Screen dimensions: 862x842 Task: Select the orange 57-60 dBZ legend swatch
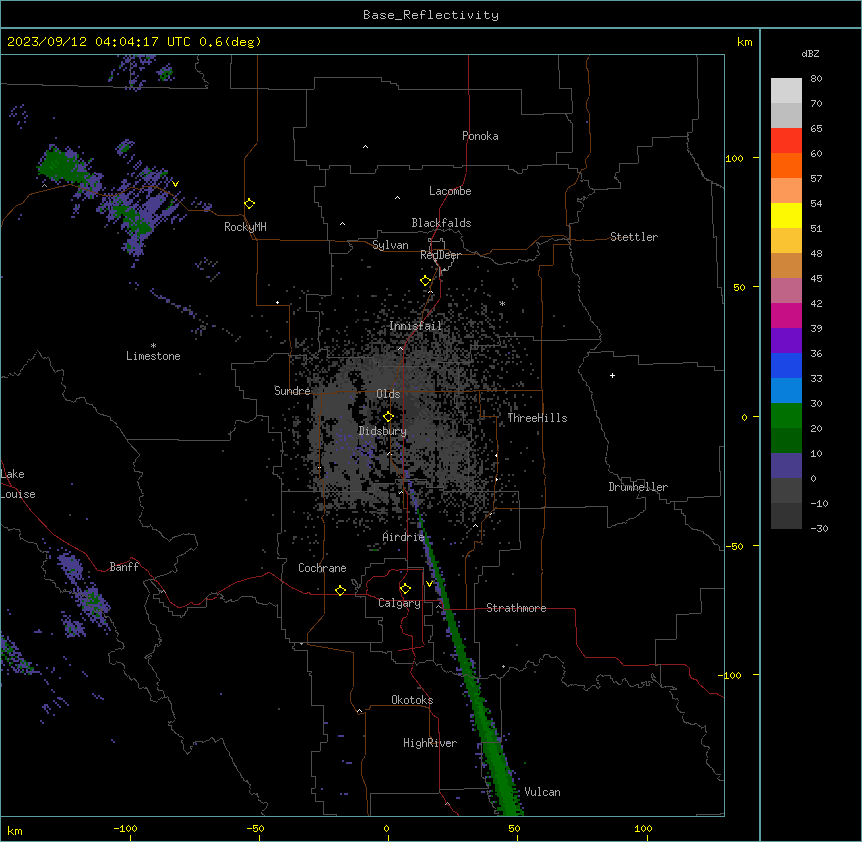pos(786,165)
